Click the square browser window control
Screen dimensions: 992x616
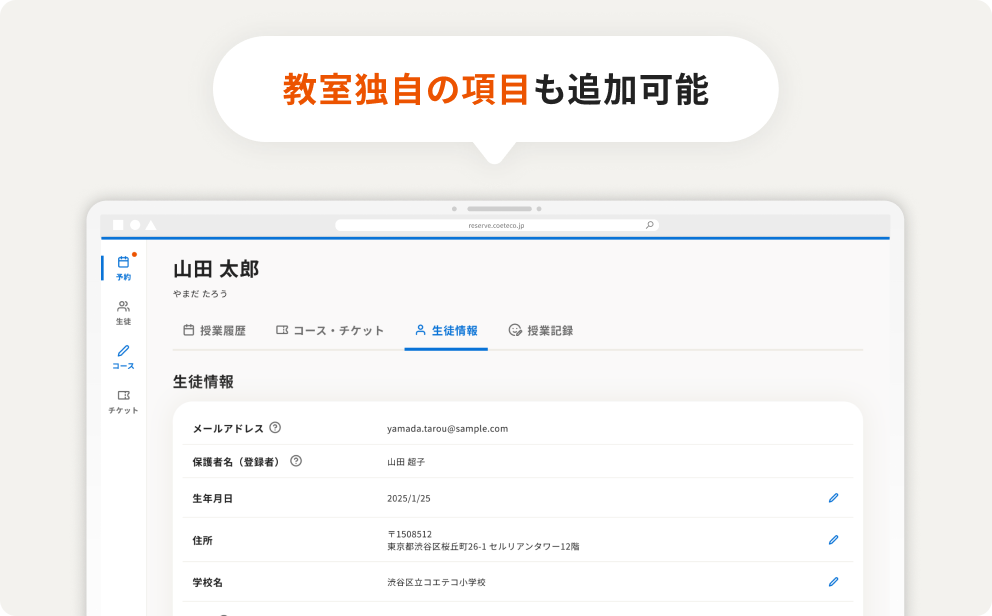(118, 225)
